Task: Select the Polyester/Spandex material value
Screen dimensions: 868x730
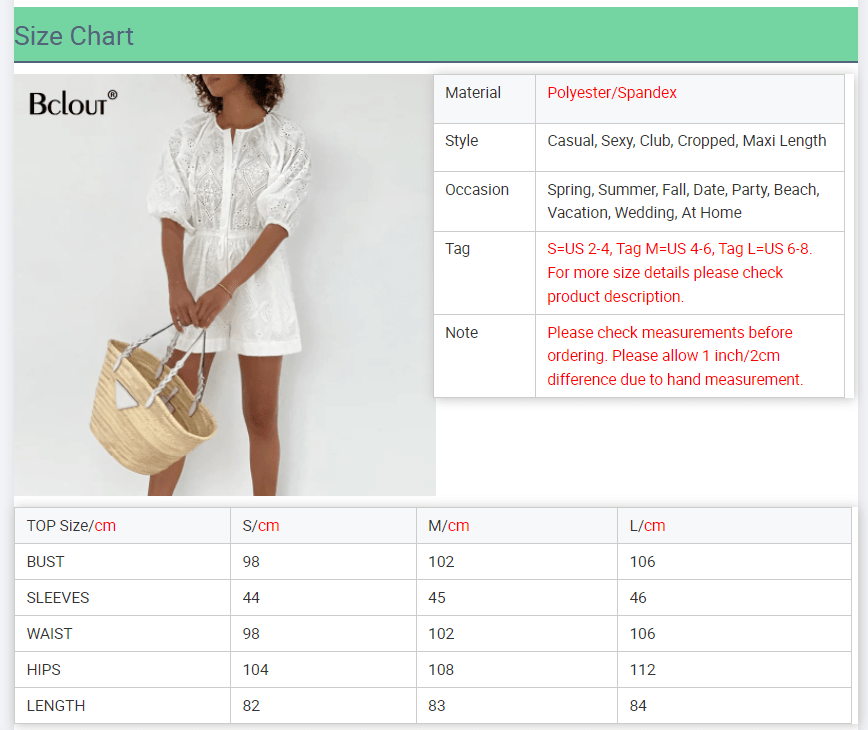Action: [x=611, y=93]
